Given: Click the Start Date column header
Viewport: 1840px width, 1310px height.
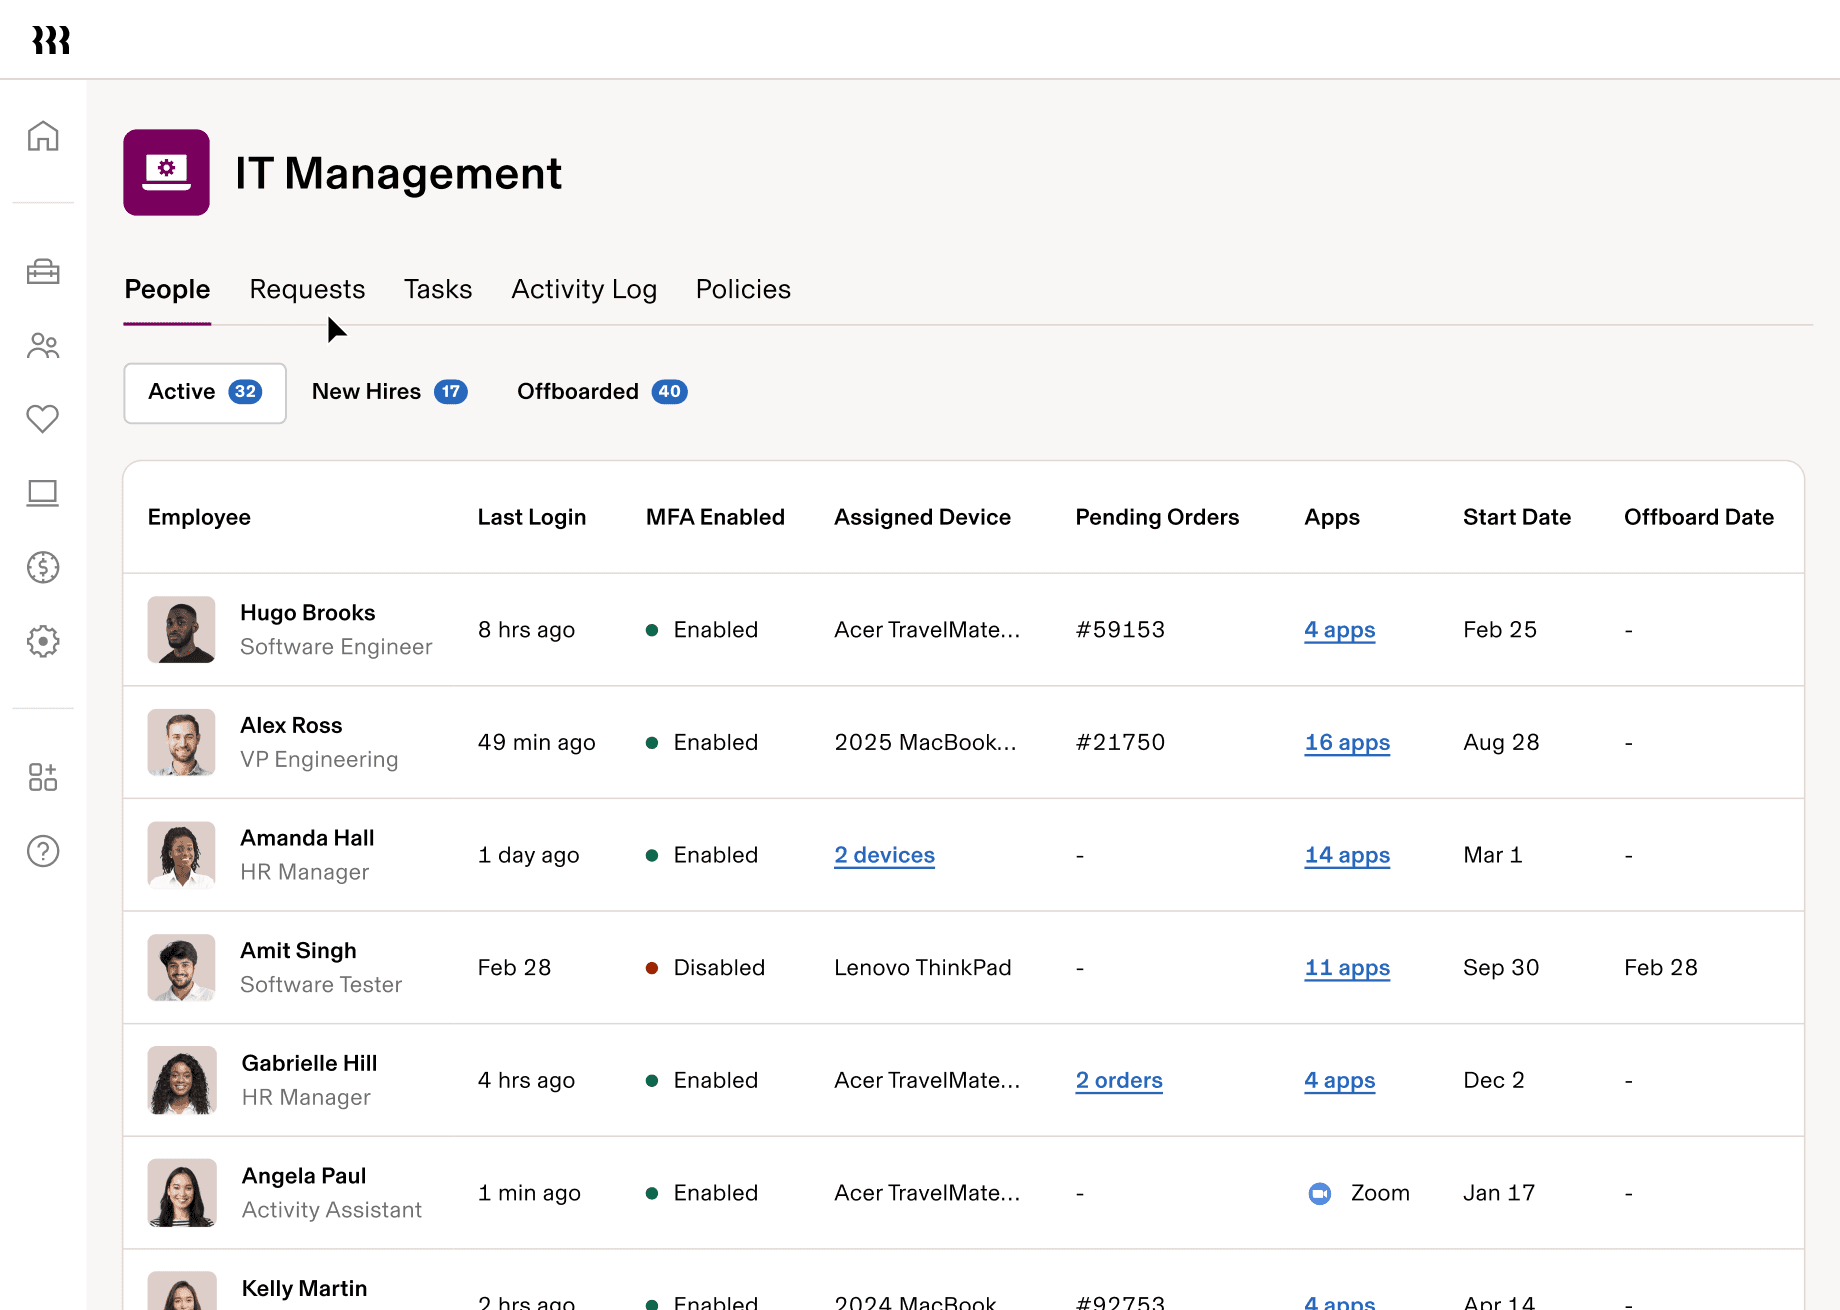Looking at the screenshot, I should [x=1517, y=517].
